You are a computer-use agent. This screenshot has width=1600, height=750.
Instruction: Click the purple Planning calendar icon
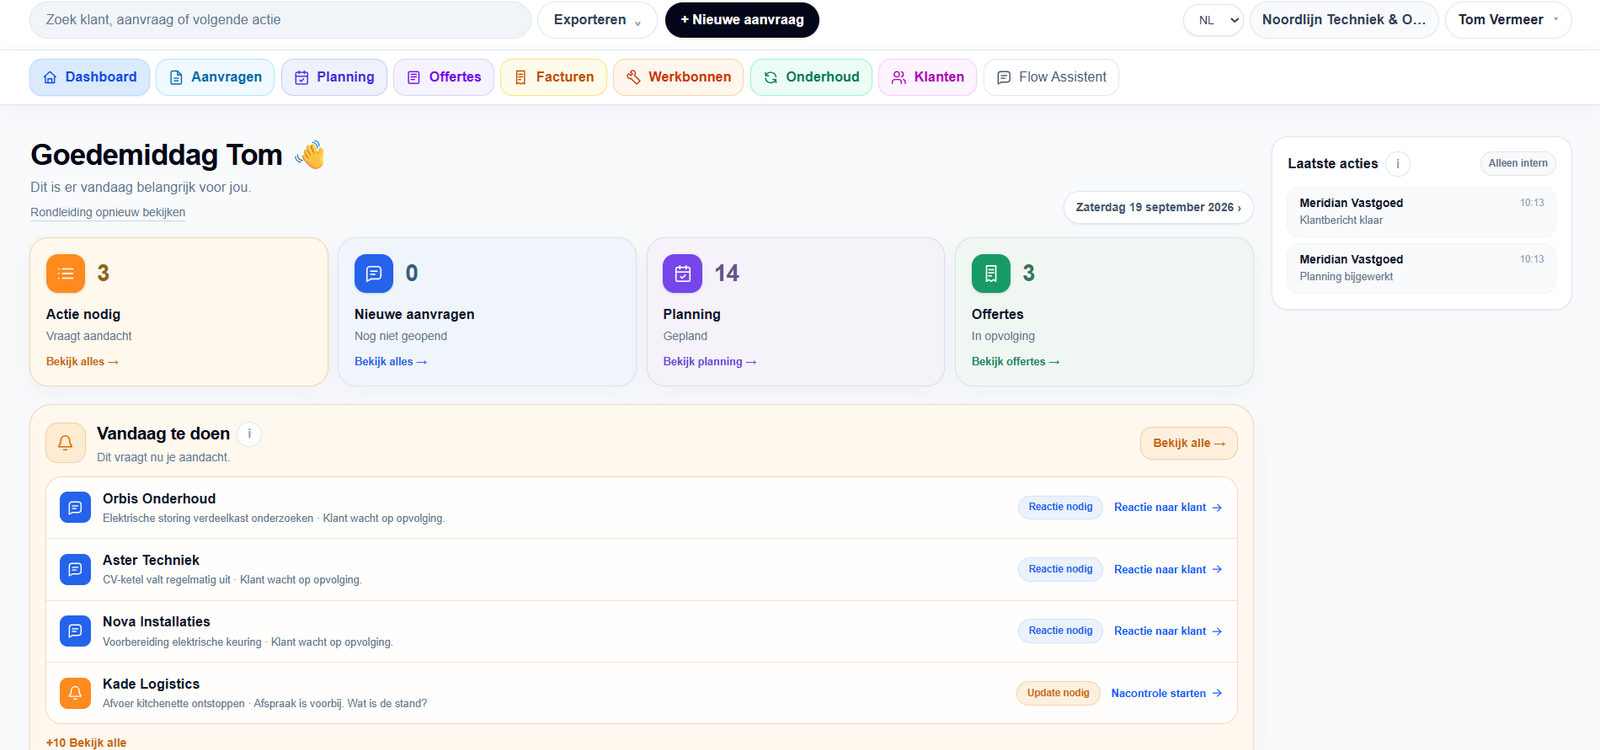pos(683,274)
